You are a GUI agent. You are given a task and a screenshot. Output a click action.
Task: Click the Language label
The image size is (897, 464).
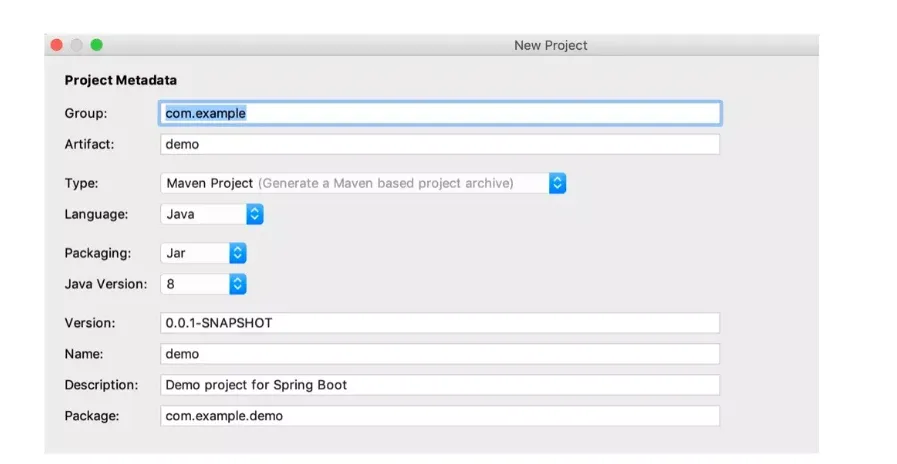pyautogui.click(x=96, y=214)
